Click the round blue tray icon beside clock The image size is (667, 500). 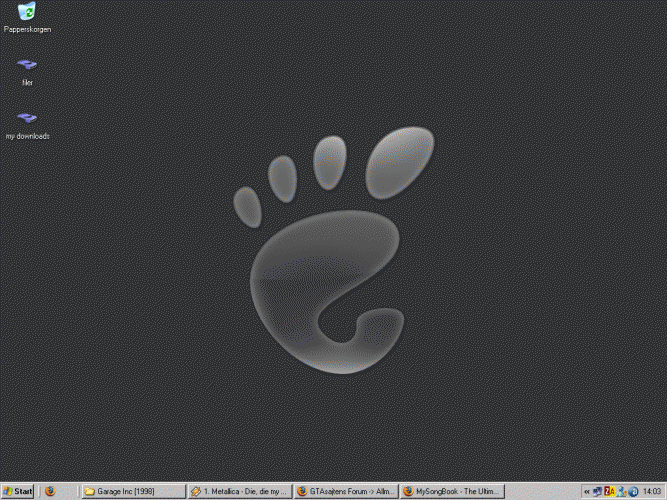632,492
